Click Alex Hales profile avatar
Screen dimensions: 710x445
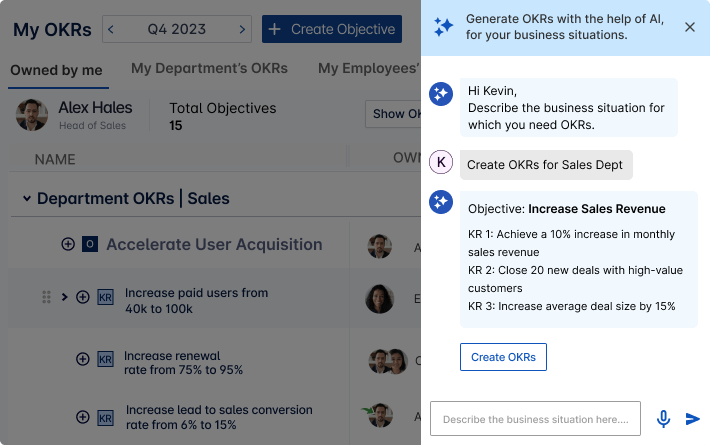(32, 114)
